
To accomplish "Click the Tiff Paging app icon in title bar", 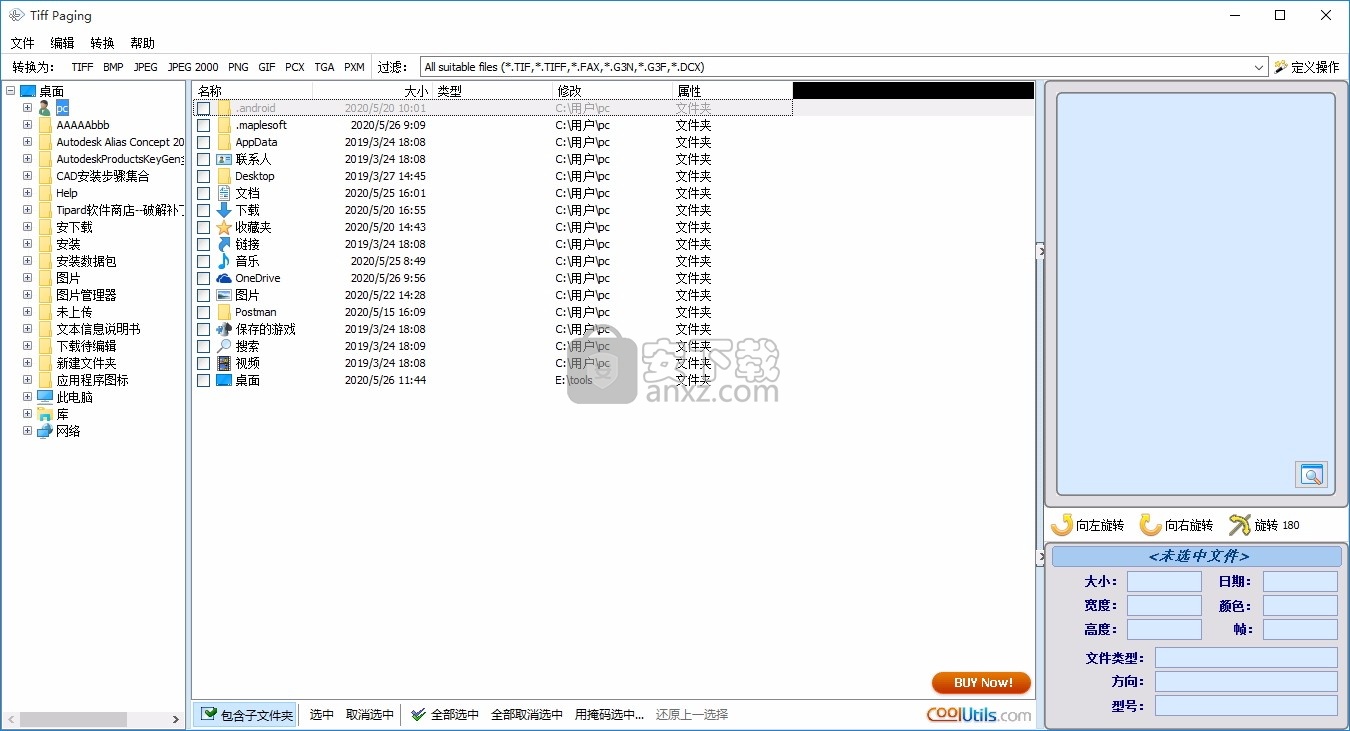I will [17, 15].
